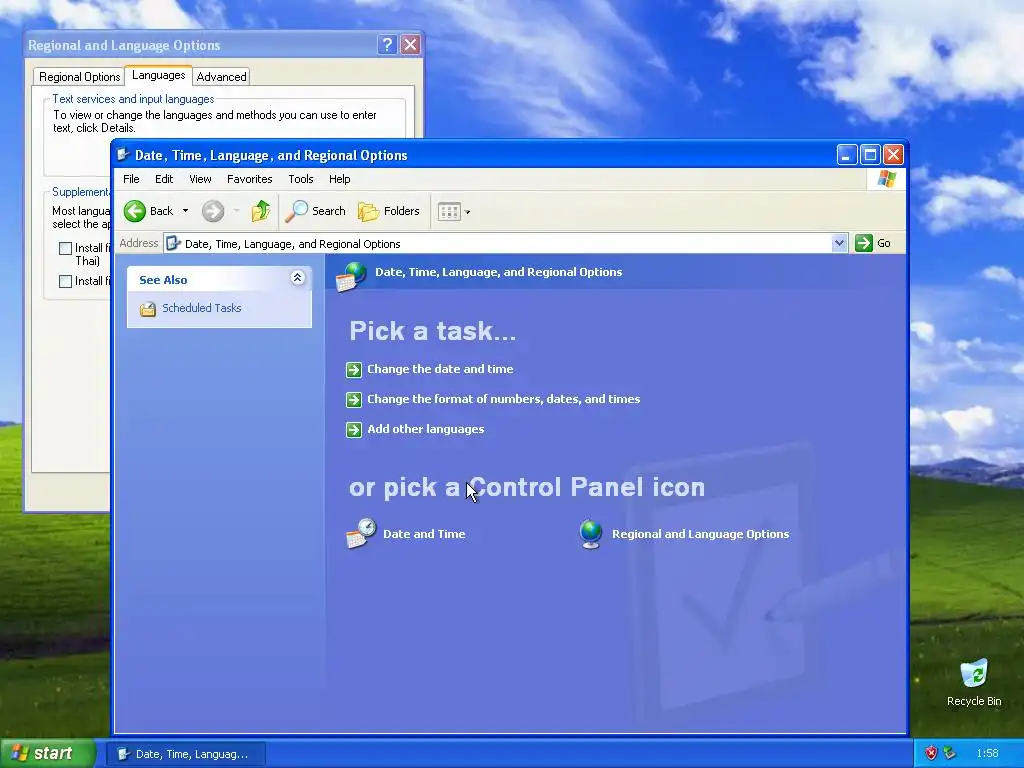The height and width of the screenshot is (768, 1024).
Task: Open the Help menu
Action: coord(340,179)
